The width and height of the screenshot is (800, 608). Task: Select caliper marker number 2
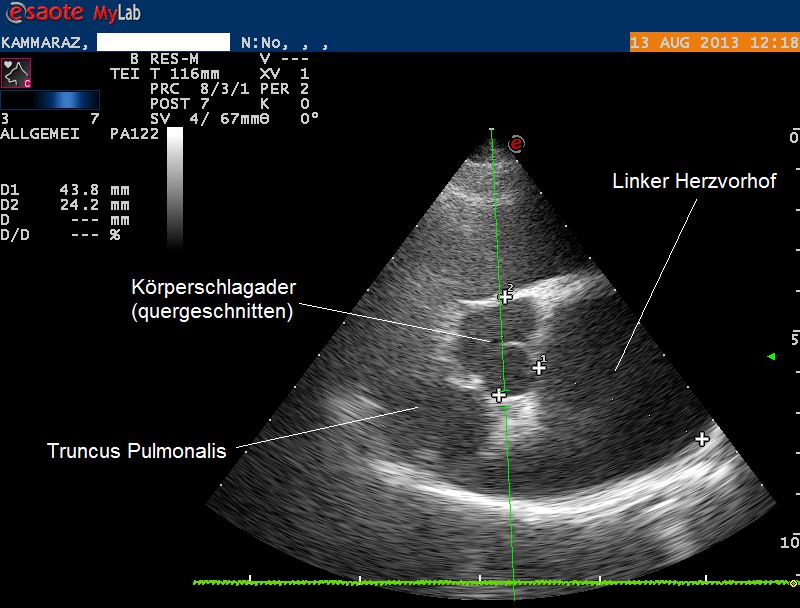[x=505, y=297]
